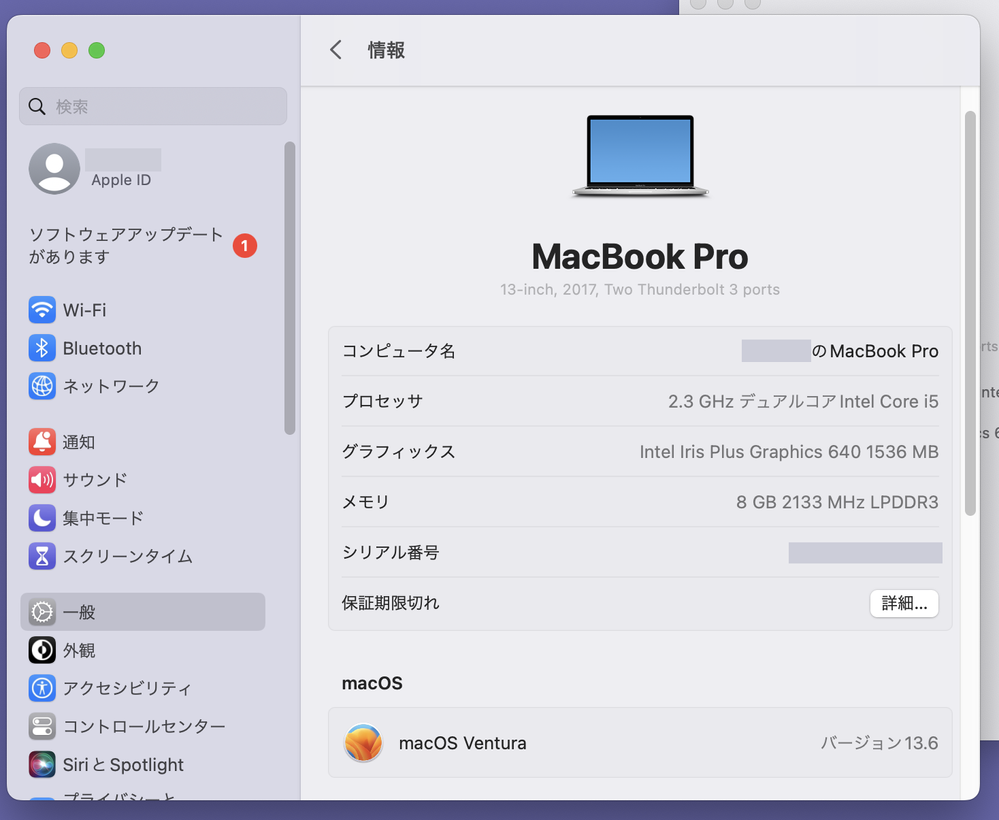Screen dimensions: 999x820
Task: Click the Wi-Fi icon in sidebar
Action: click(42, 310)
